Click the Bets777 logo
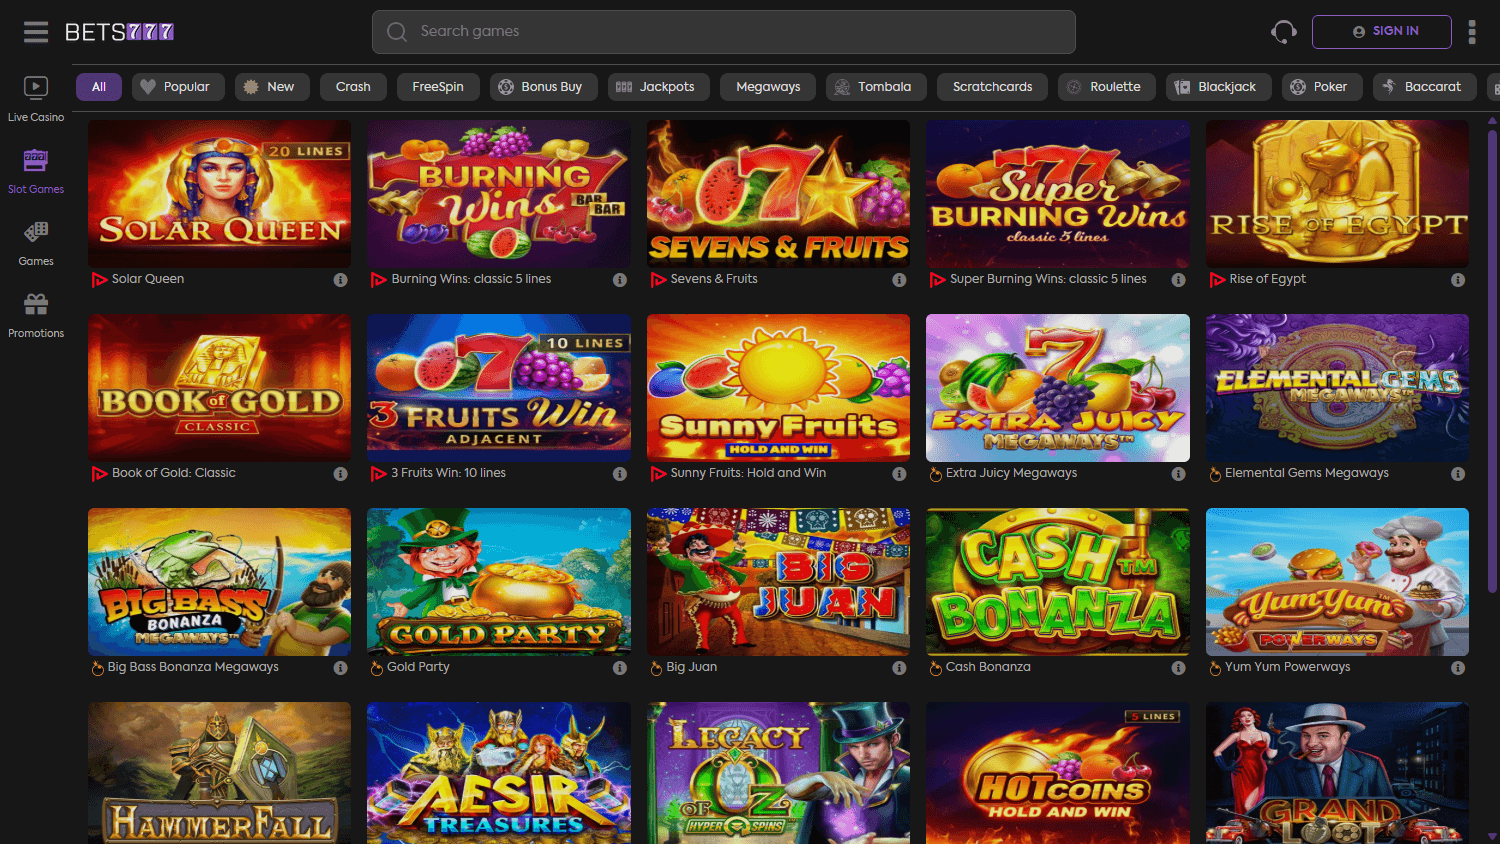This screenshot has height=844, width=1500. (x=119, y=31)
